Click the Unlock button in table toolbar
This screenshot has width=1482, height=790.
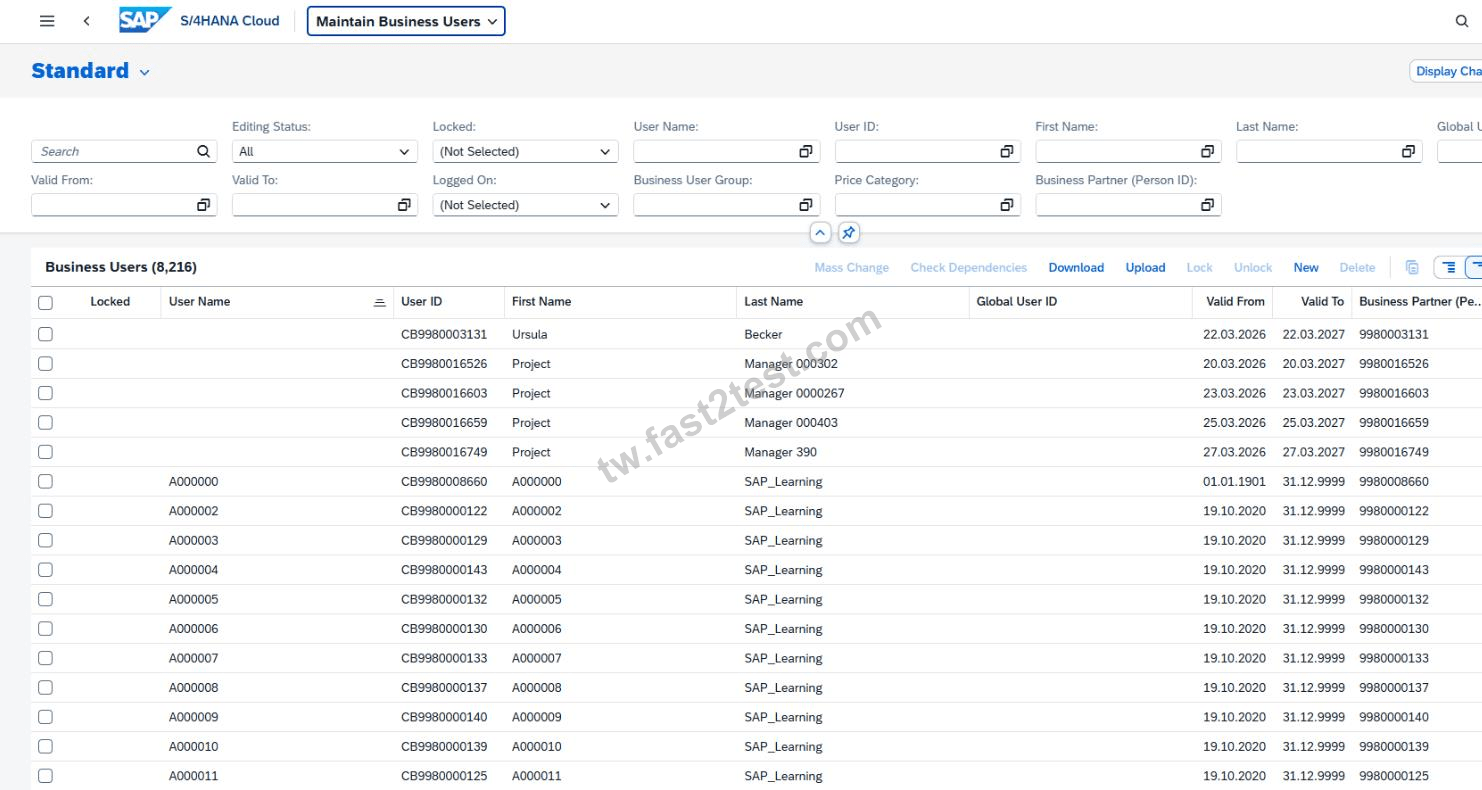[x=1253, y=268]
